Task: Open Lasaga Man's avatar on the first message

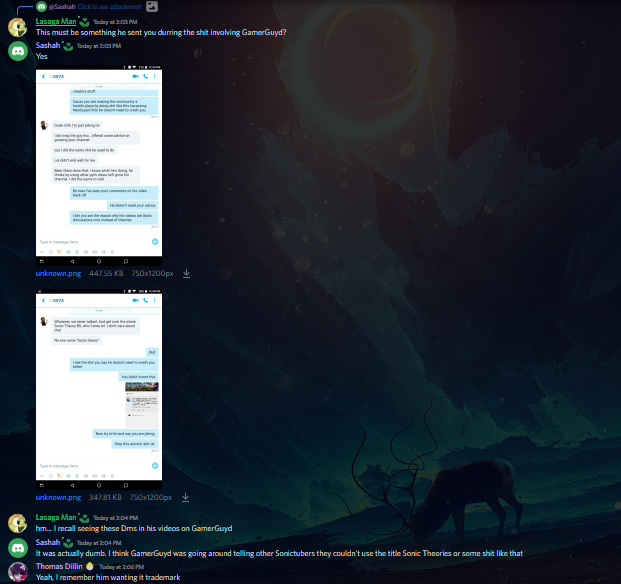Action: tap(18, 27)
